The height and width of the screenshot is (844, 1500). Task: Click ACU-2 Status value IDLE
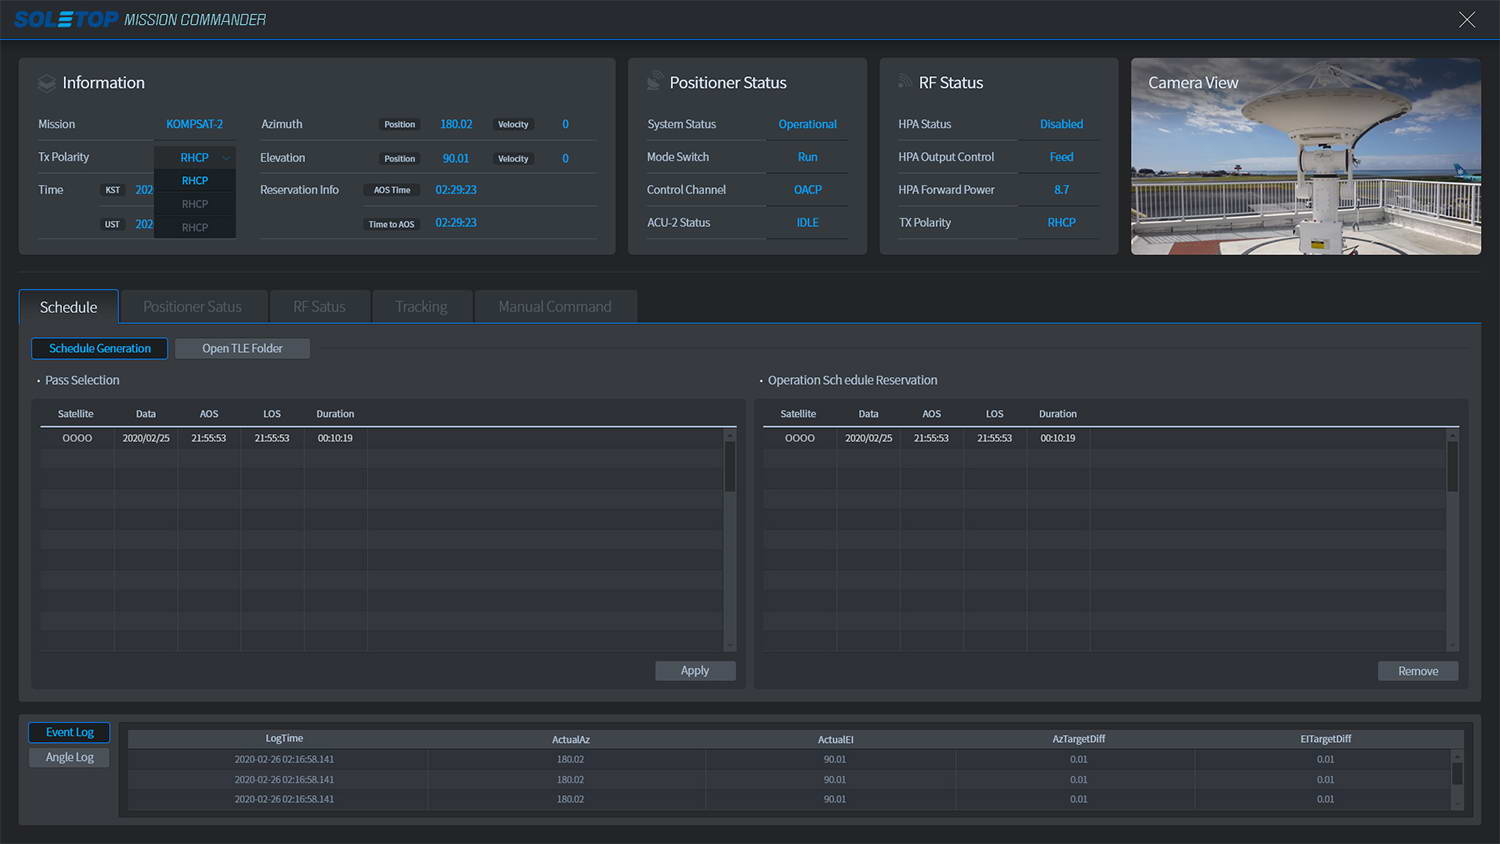(808, 223)
